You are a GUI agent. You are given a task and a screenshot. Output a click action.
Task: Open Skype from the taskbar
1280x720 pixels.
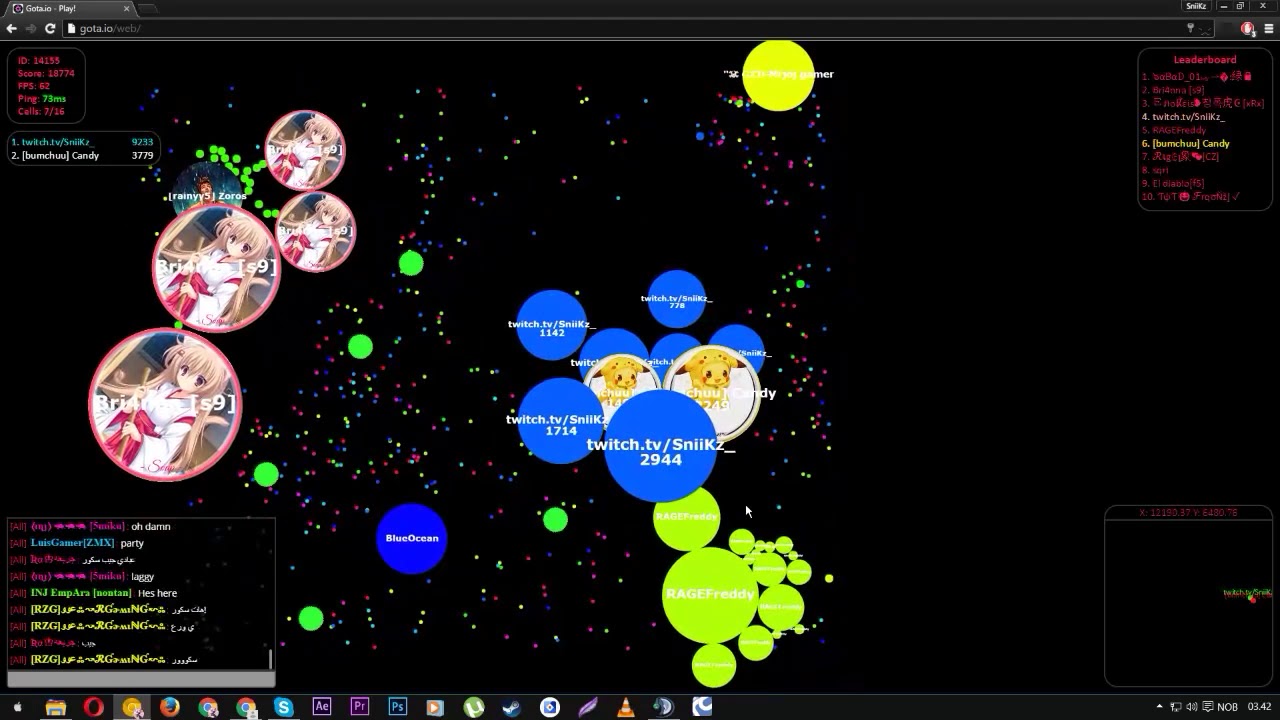[x=284, y=707]
